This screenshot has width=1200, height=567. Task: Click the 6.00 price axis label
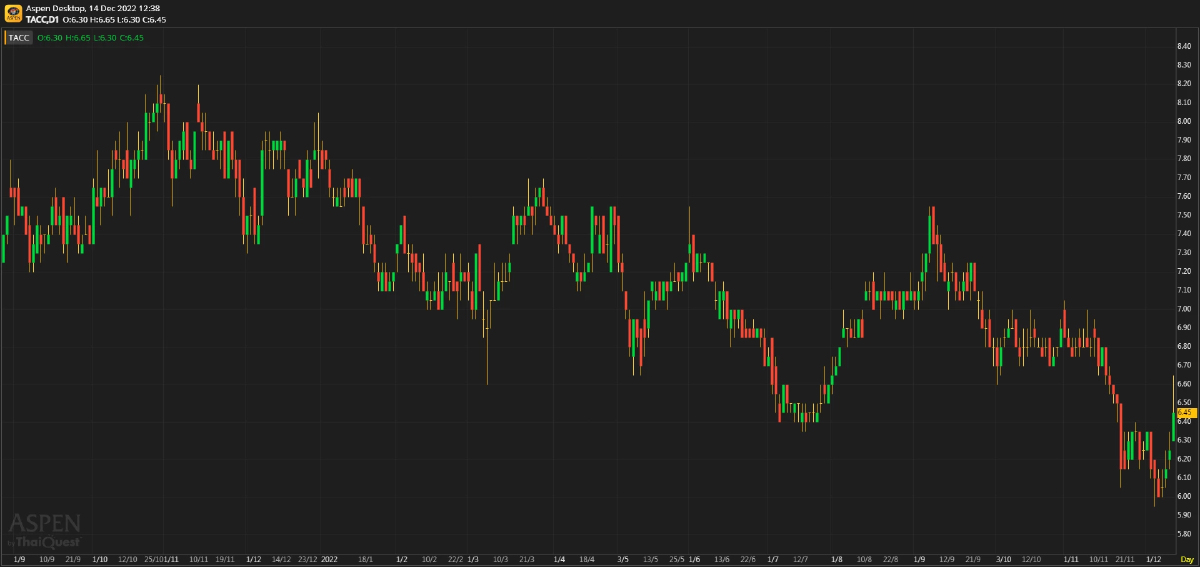(1185, 497)
